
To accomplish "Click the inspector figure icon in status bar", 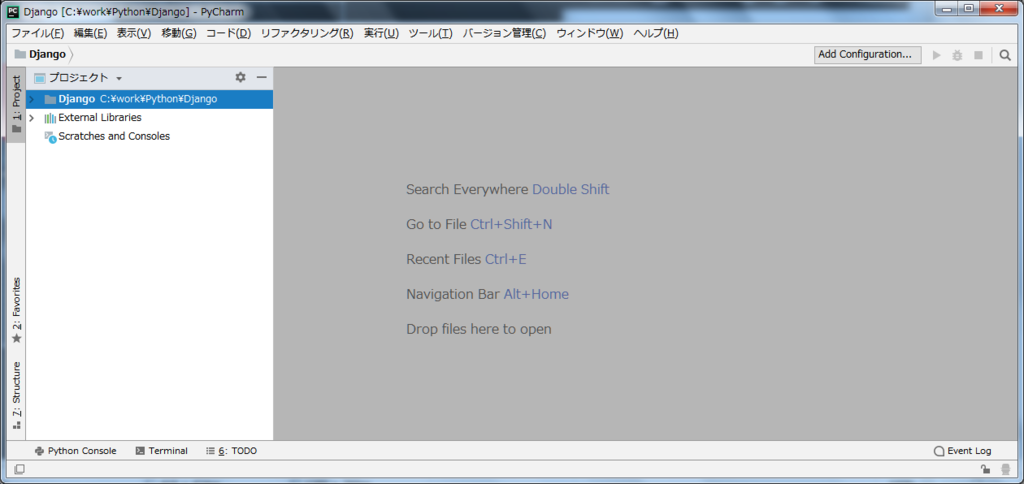I will 1006,469.
